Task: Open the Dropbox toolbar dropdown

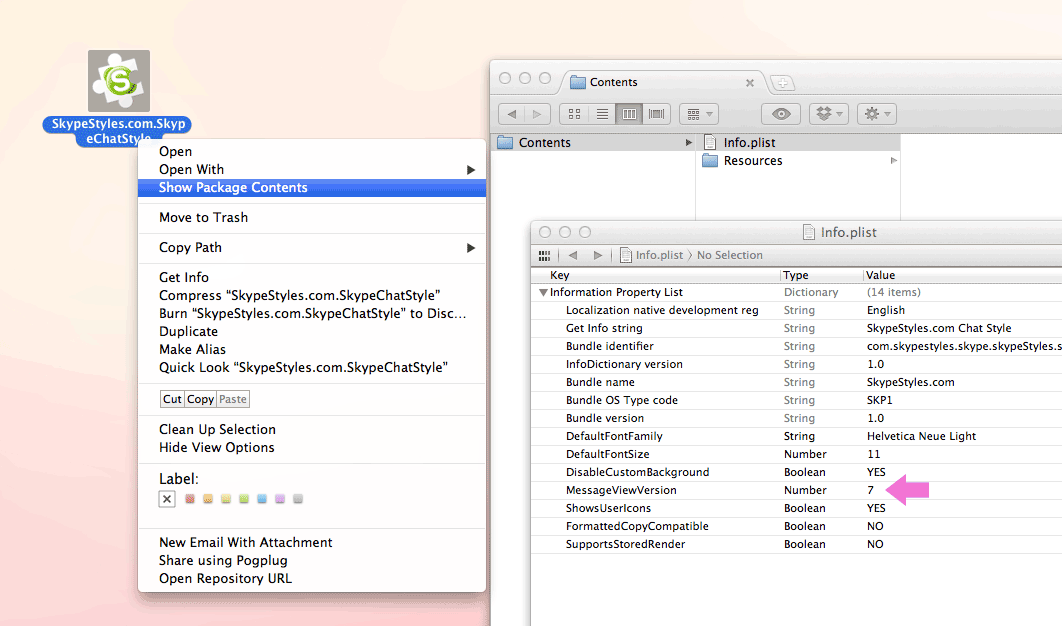Action: [827, 114]
